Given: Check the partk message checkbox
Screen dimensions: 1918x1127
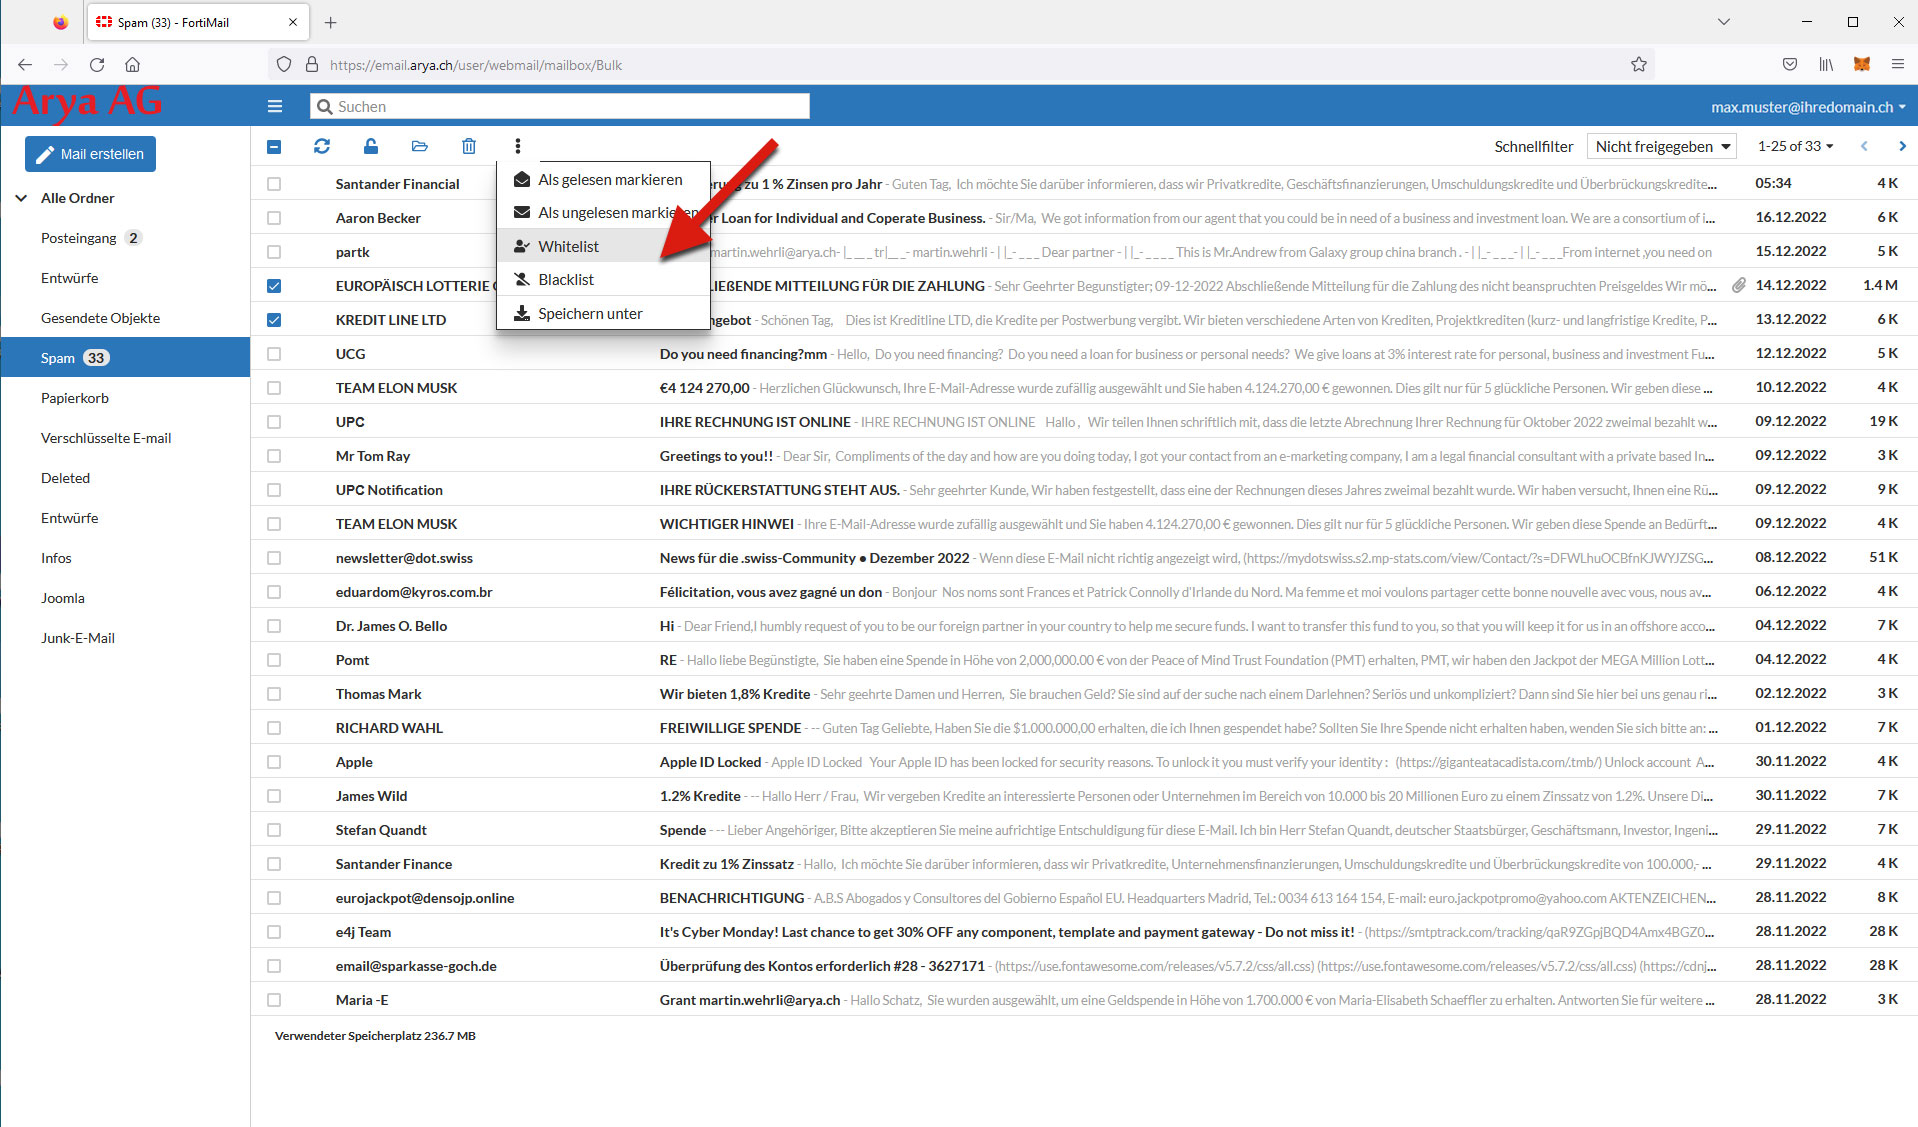Looking at the screenshot, I should (x=274, y=252).
